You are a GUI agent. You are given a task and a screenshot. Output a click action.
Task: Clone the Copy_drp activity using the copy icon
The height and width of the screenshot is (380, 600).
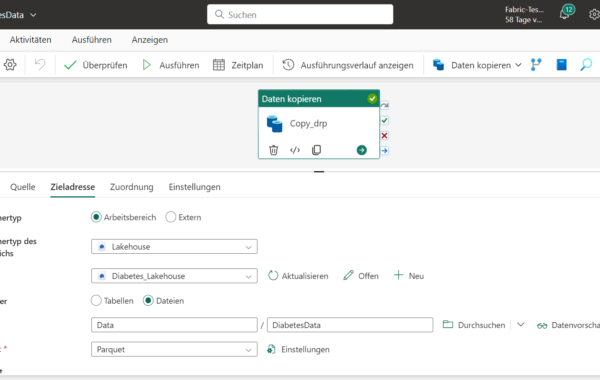316,150
